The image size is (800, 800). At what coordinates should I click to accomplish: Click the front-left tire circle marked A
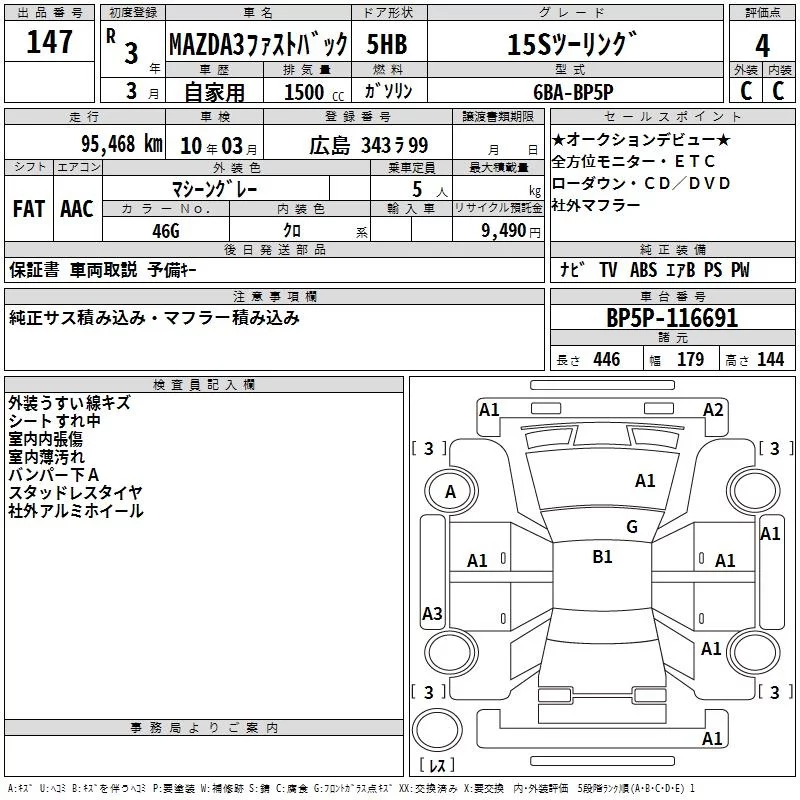451,492
